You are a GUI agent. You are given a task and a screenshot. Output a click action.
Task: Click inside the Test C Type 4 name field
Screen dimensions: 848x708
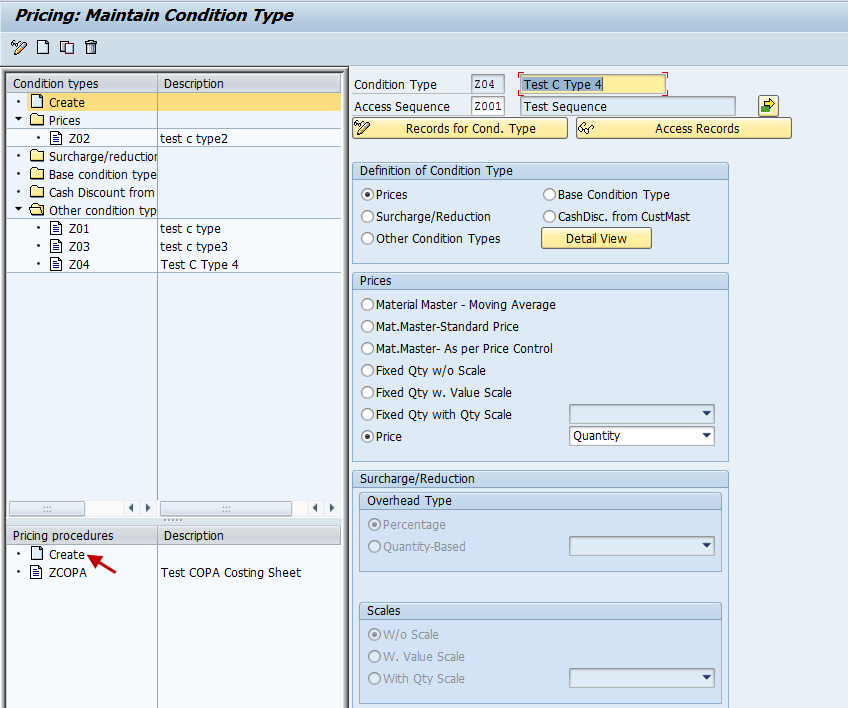[x=590, y=84]
